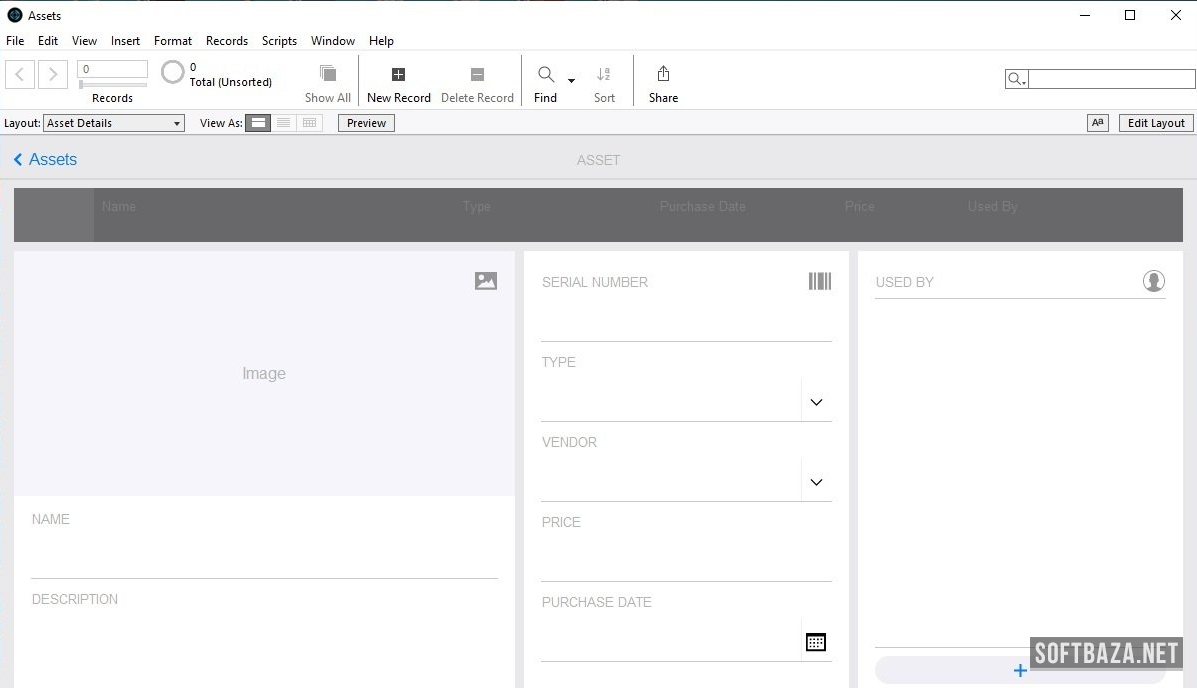This screenshot has height=688, width=1197.
Task: Expand the Vendor dropdown arrow
Action: tap(816, 482)
